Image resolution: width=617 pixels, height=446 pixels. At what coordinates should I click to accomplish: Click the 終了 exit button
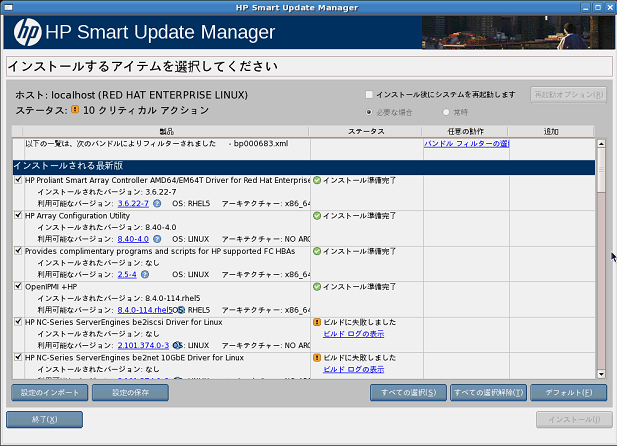tap(43, 419)
